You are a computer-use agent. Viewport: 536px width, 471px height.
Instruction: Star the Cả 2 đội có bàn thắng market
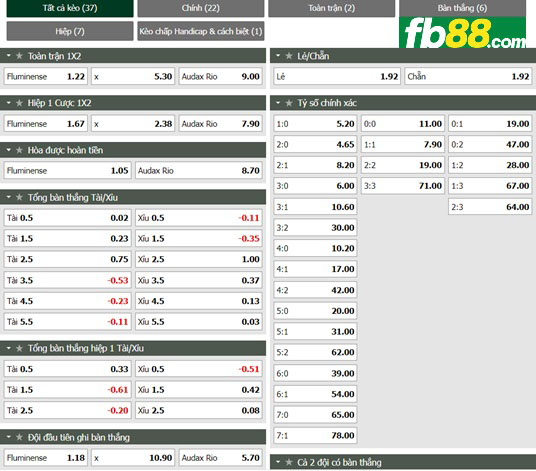point(289,462)
